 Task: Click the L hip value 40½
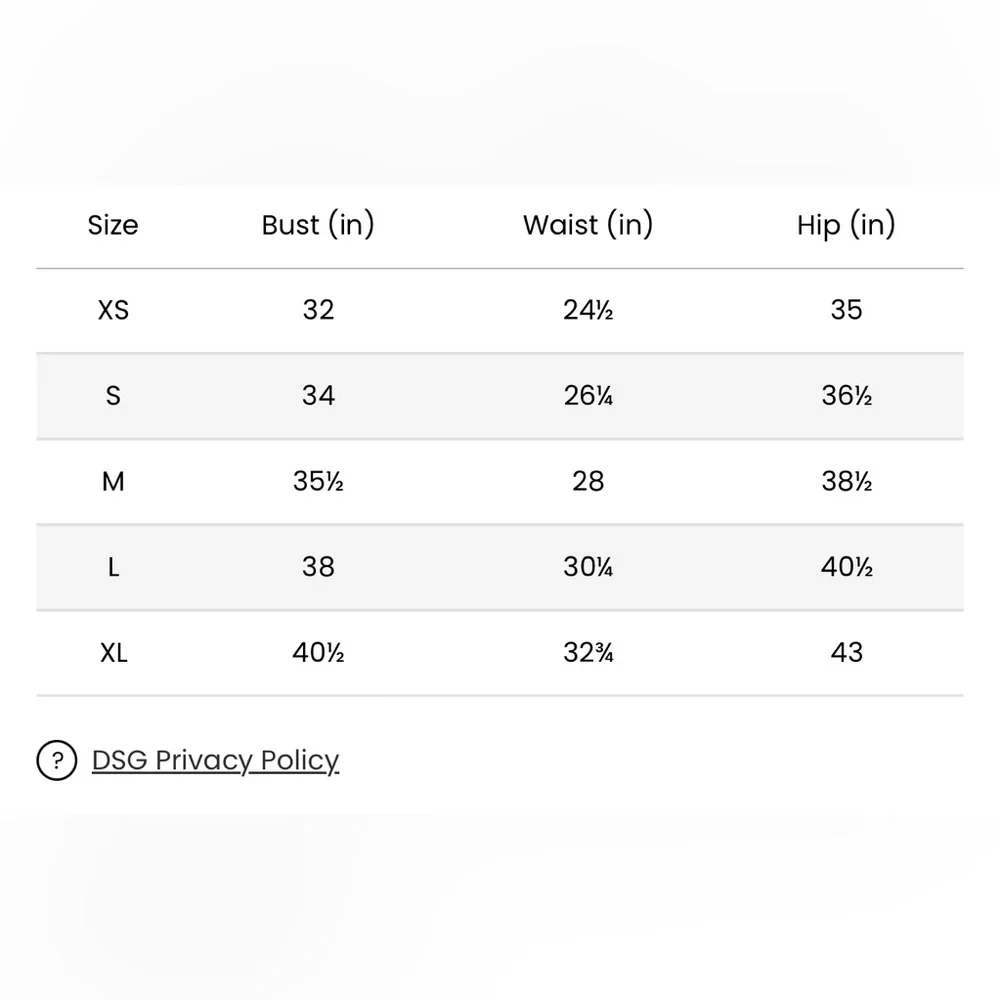[847, 567]
